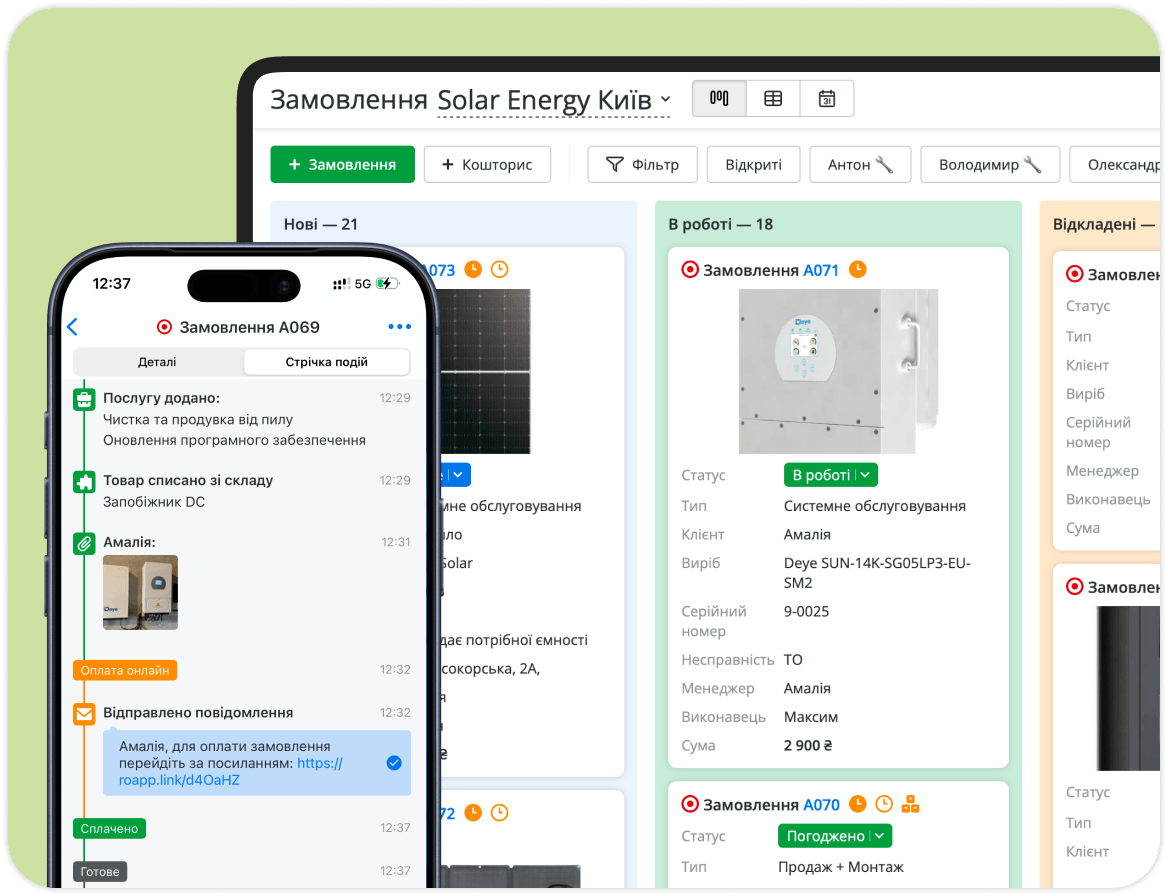The height and width of the screenshot is (896, 1168).
Task: Click the warehouse boxes icon on order A070
Action: coord(910,804)
